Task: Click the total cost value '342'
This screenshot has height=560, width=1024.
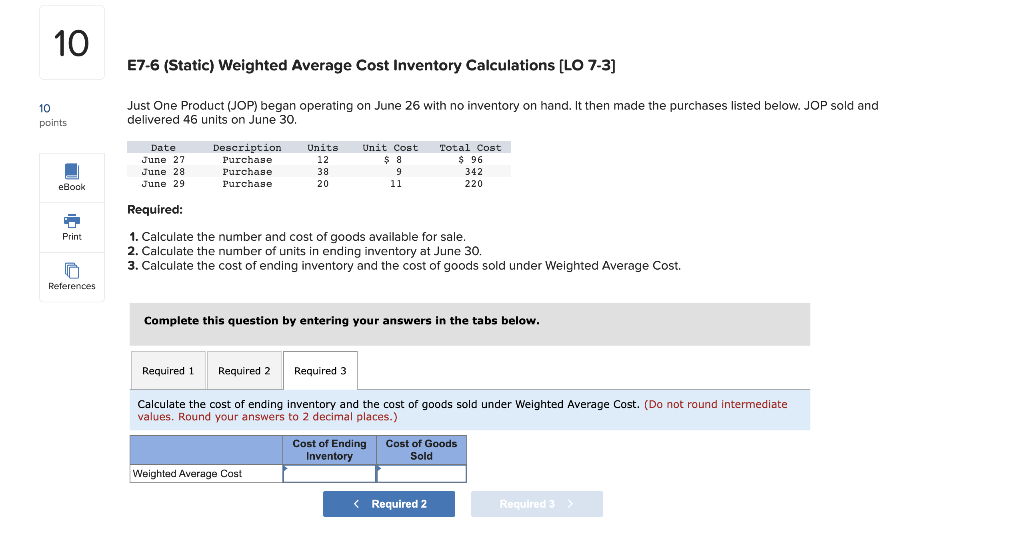Action: click(474, 172)
